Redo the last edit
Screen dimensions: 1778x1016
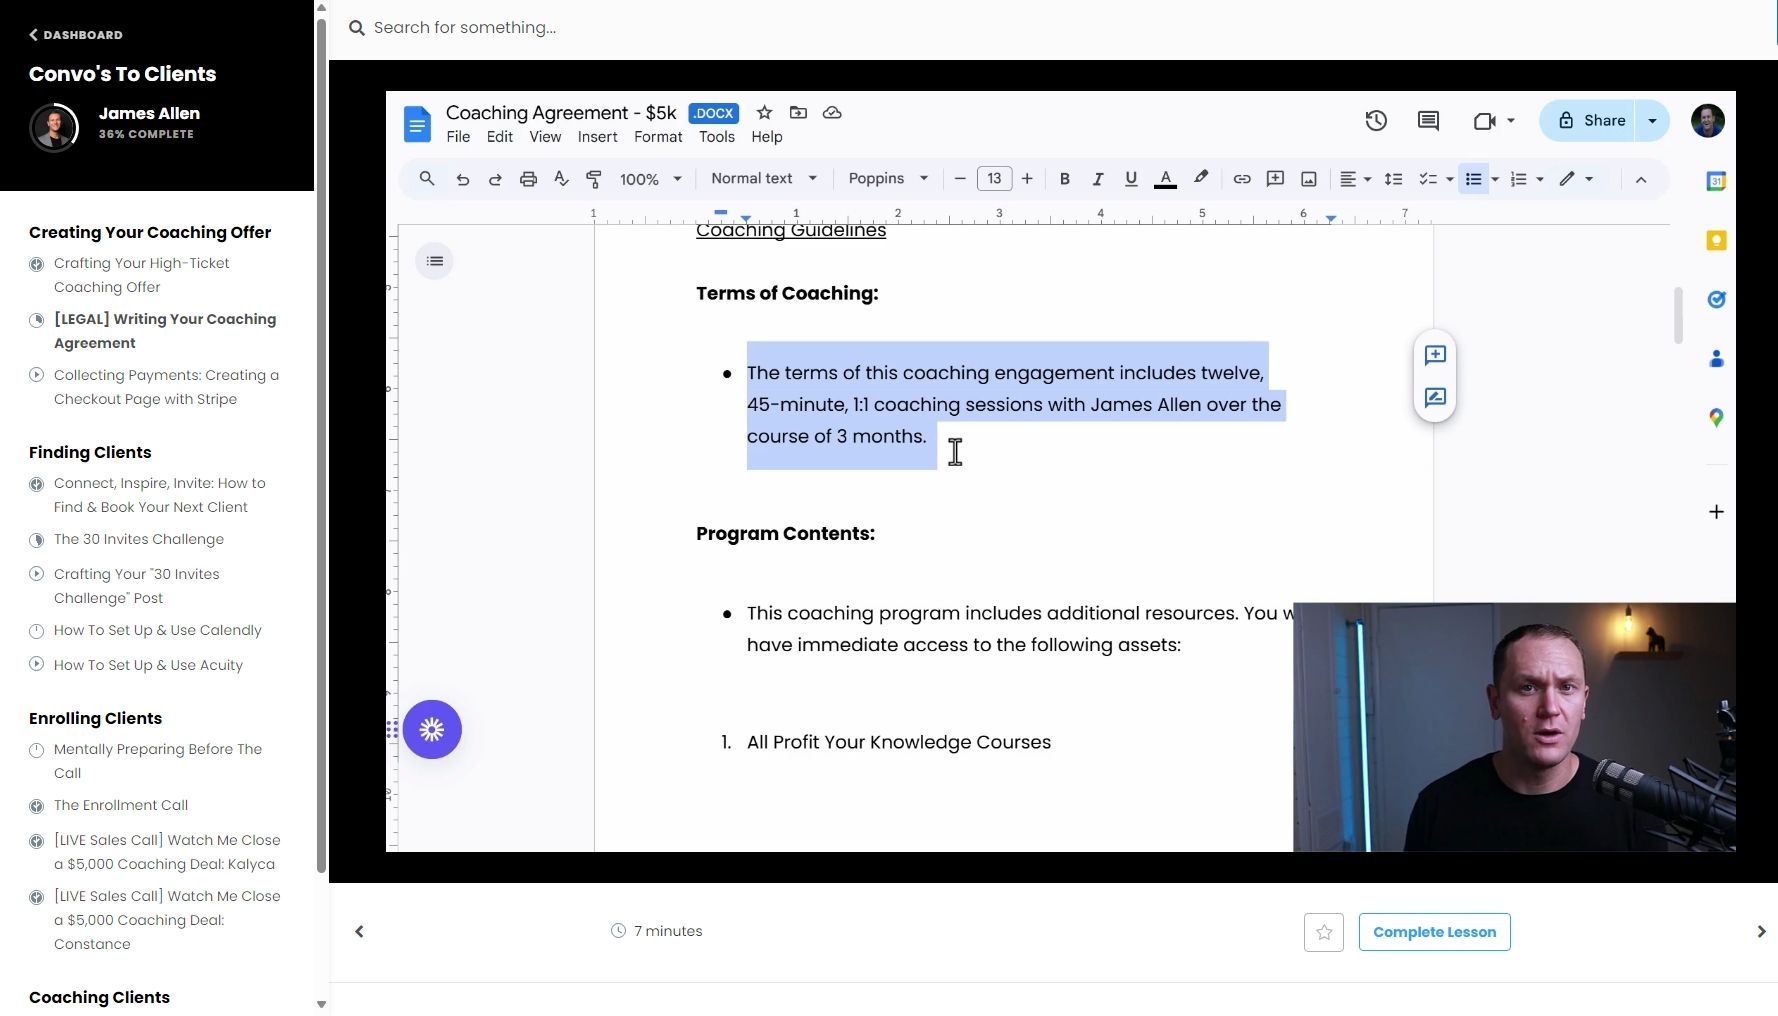point(495,179)
